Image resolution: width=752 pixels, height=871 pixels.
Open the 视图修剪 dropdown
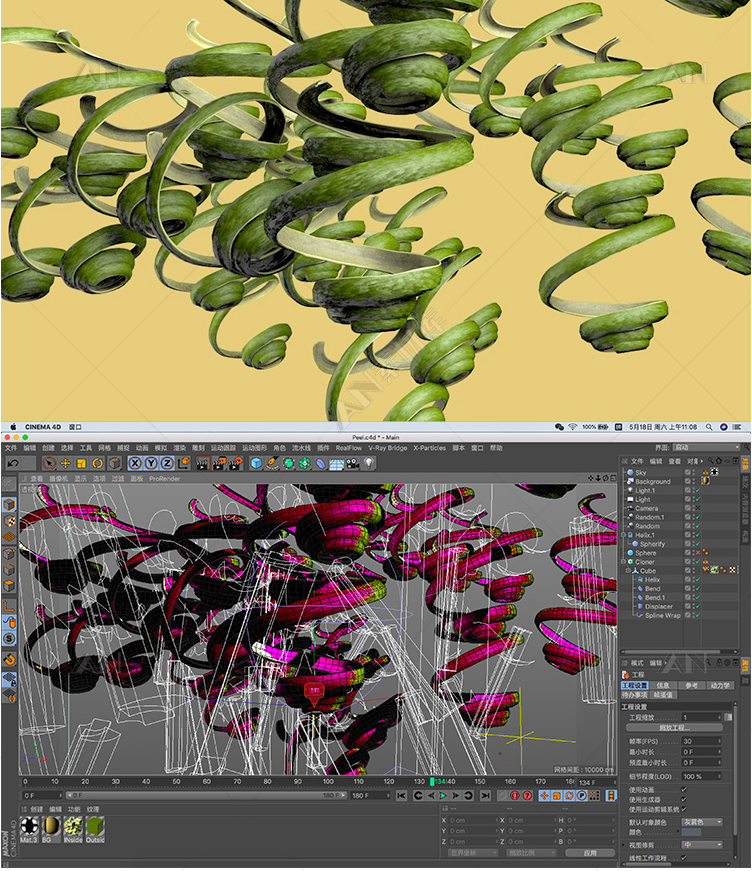point(702,845)
